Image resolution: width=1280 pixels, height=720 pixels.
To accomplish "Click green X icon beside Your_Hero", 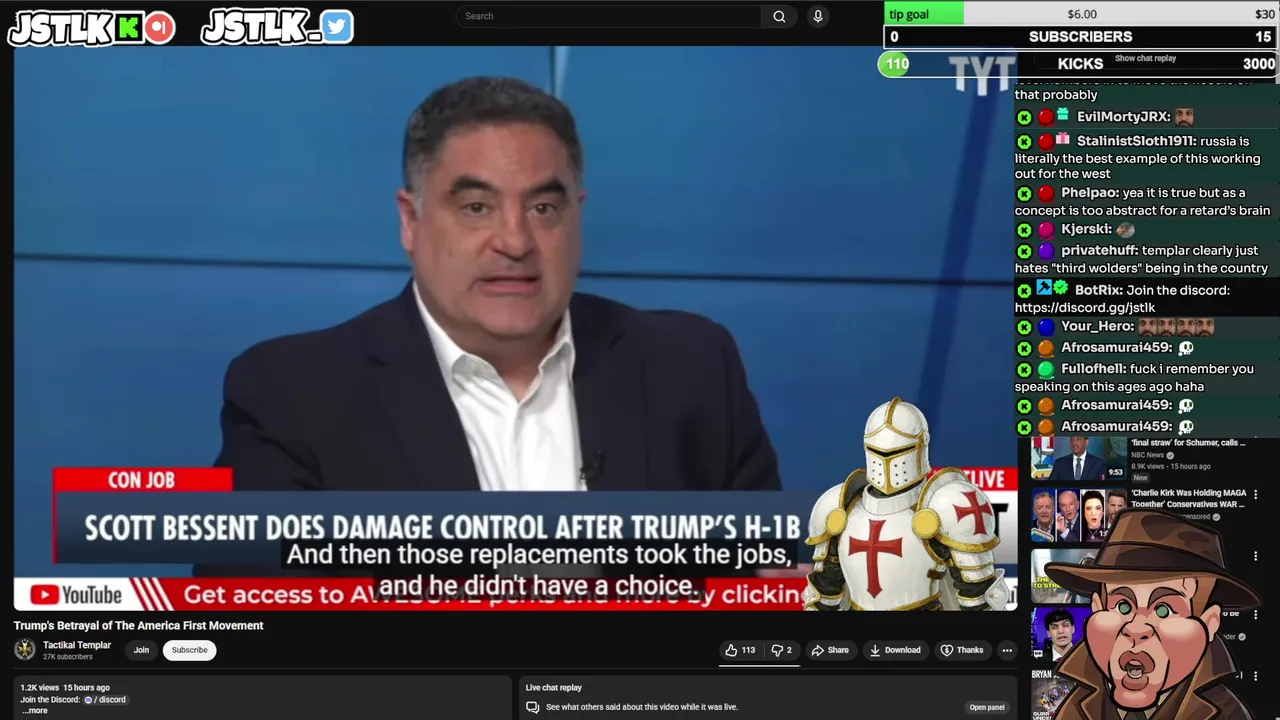I will (x=1024, y=326).
